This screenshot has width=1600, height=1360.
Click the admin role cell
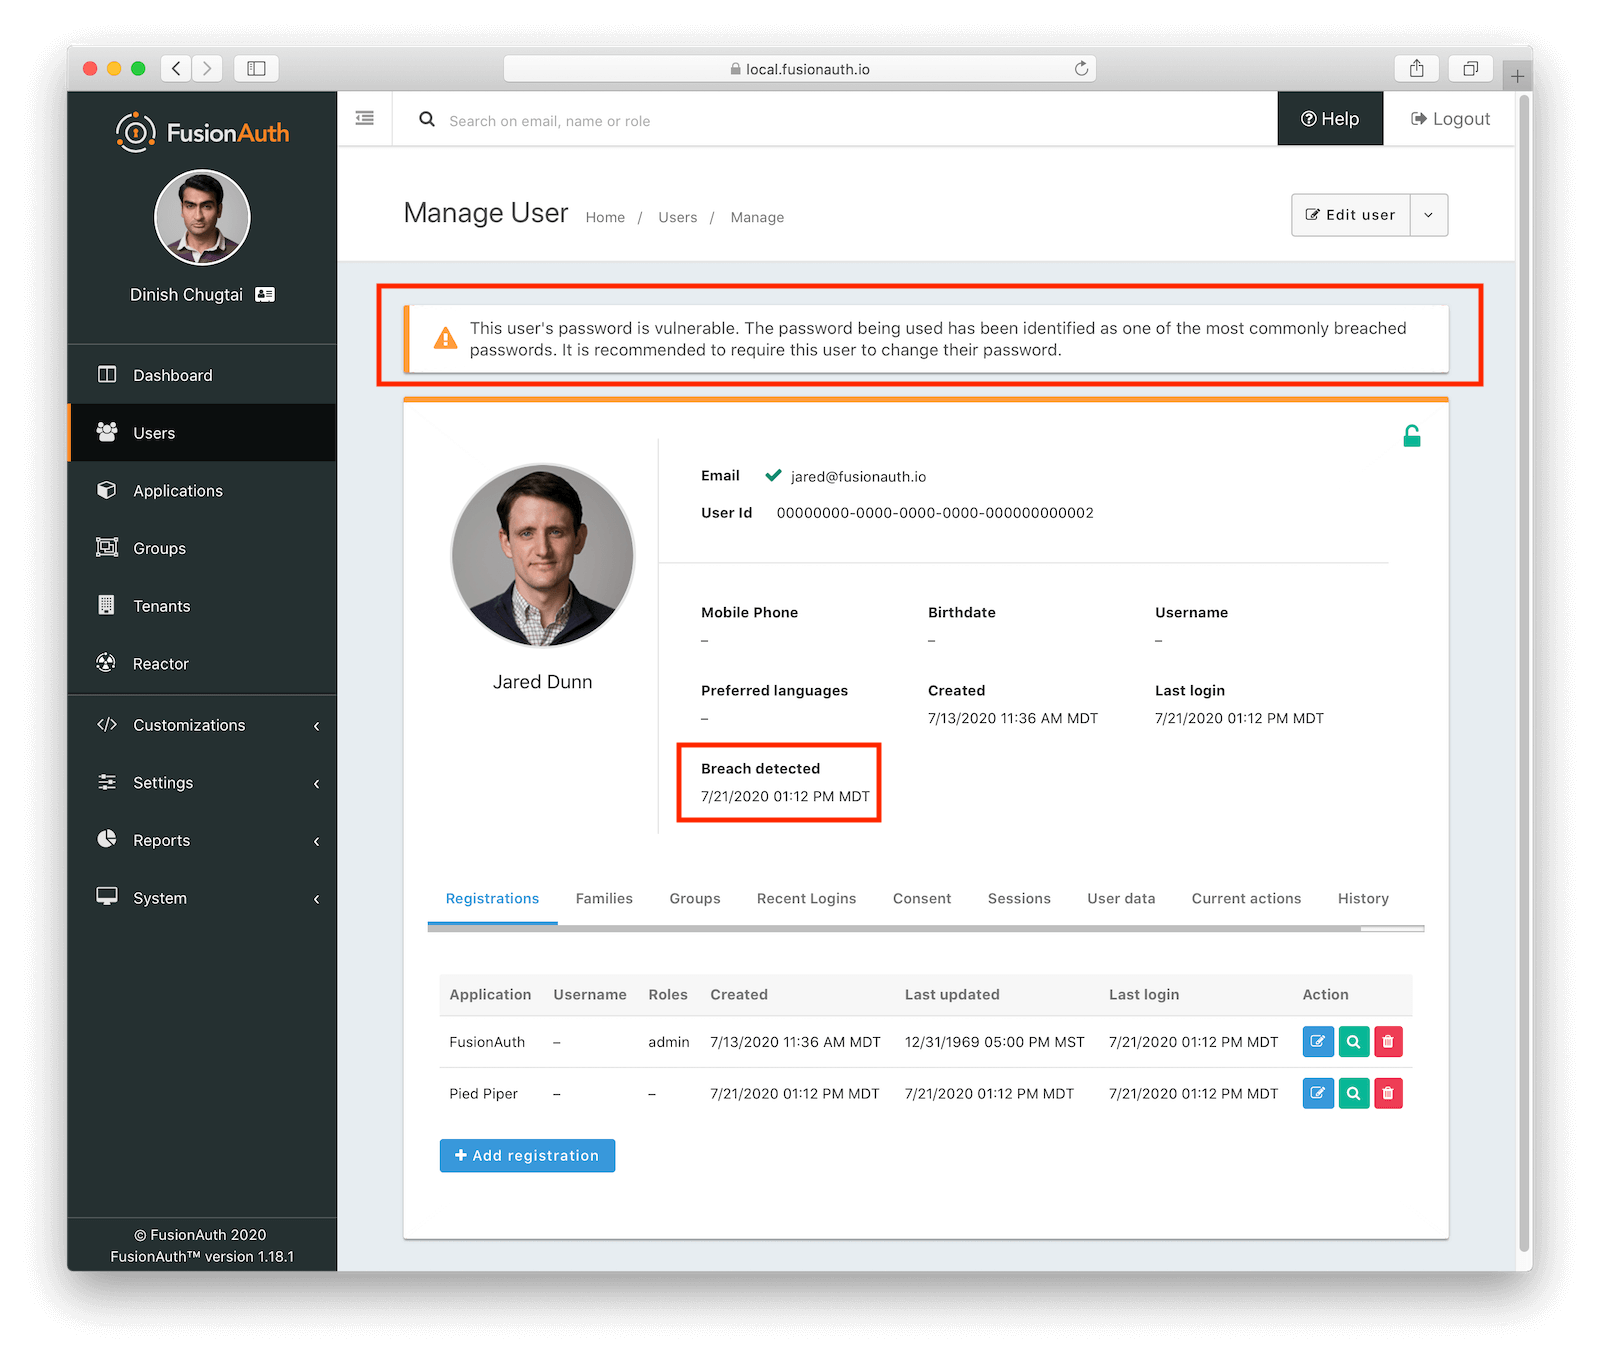pyautogui.click(x=668, y=1042)
